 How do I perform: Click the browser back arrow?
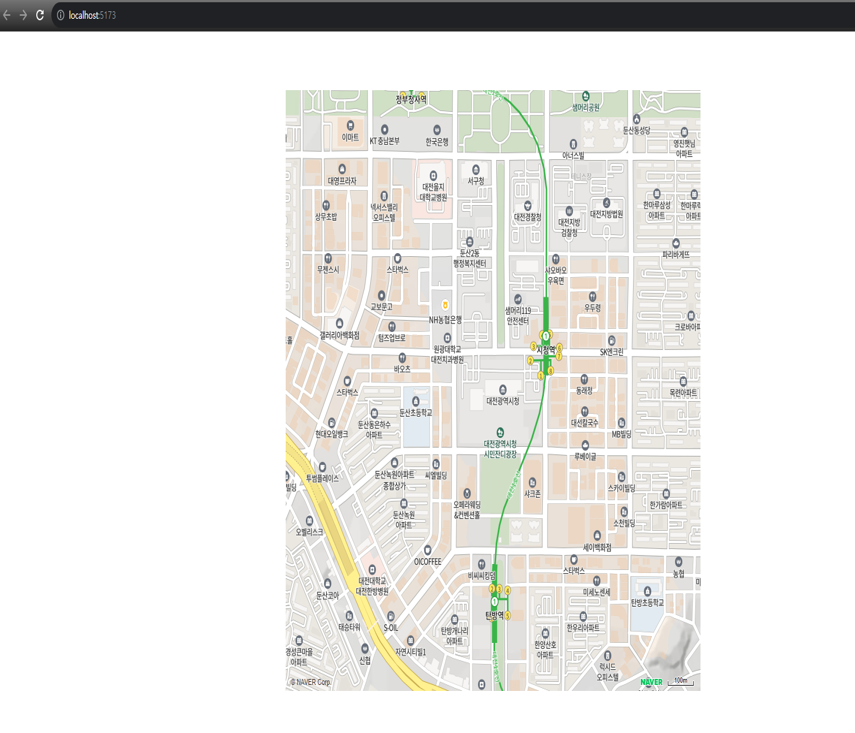pyautogui.click(x=7, y=15)
